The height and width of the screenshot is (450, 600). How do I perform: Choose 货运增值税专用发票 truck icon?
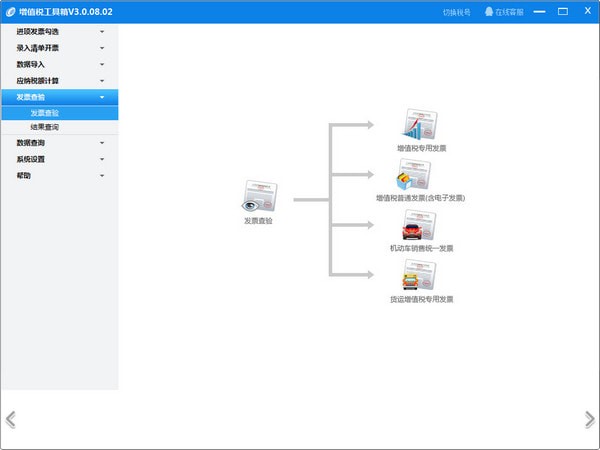[419, 275]
